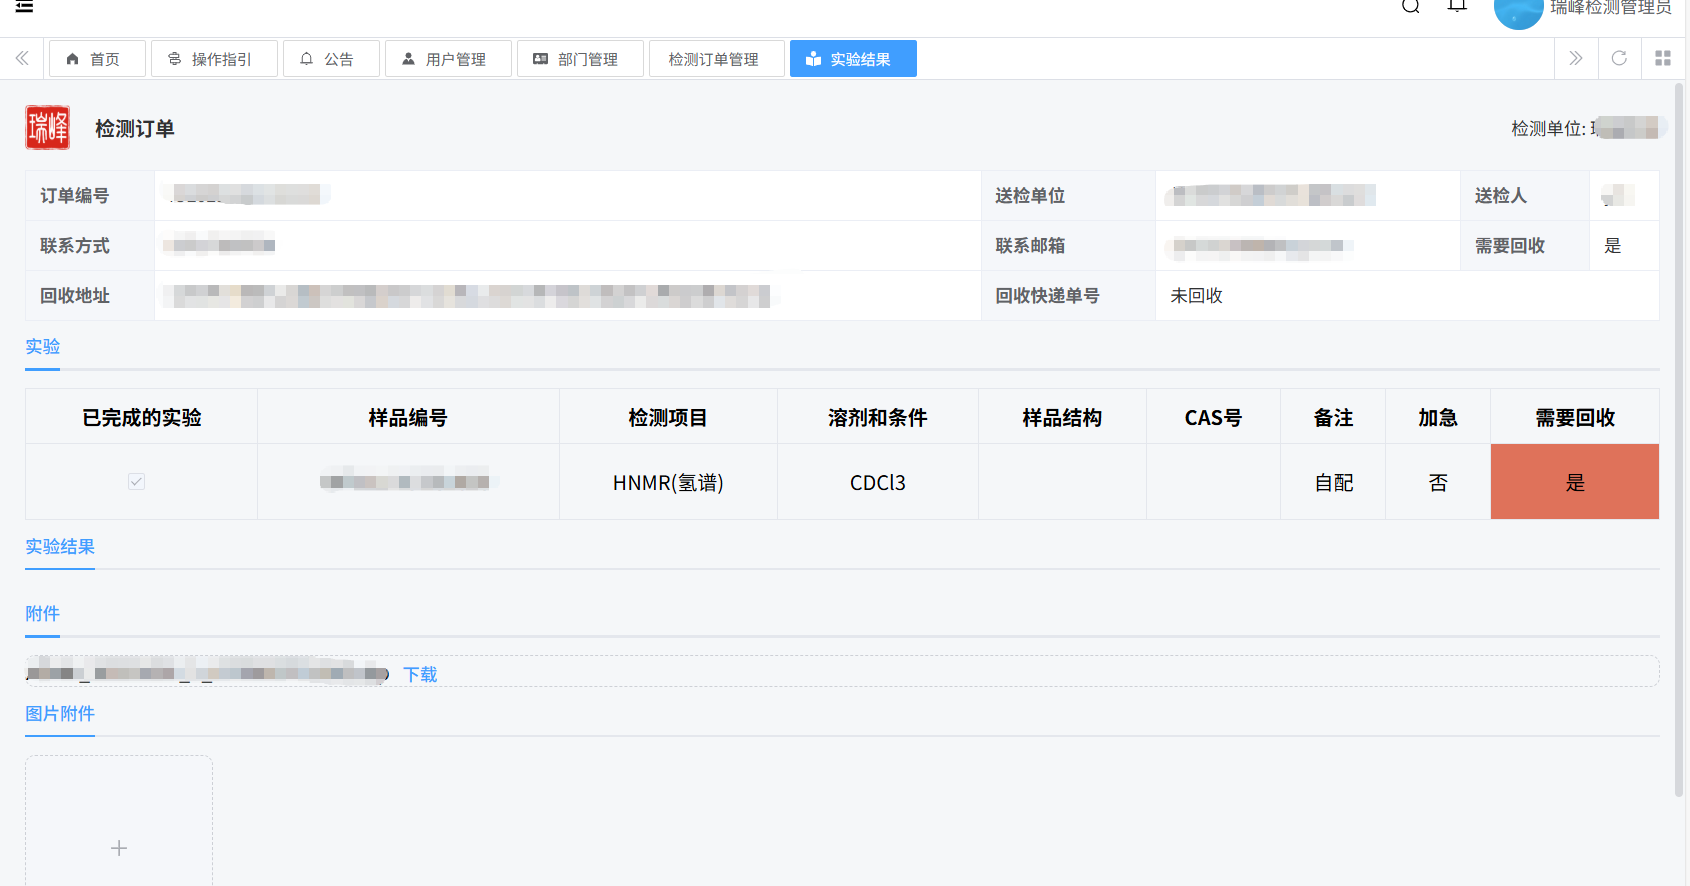This screenshot has height=886, width=1690.
Task: Click the search magnifier icon
Action: pyautogui.click(x=1410, y=7)
